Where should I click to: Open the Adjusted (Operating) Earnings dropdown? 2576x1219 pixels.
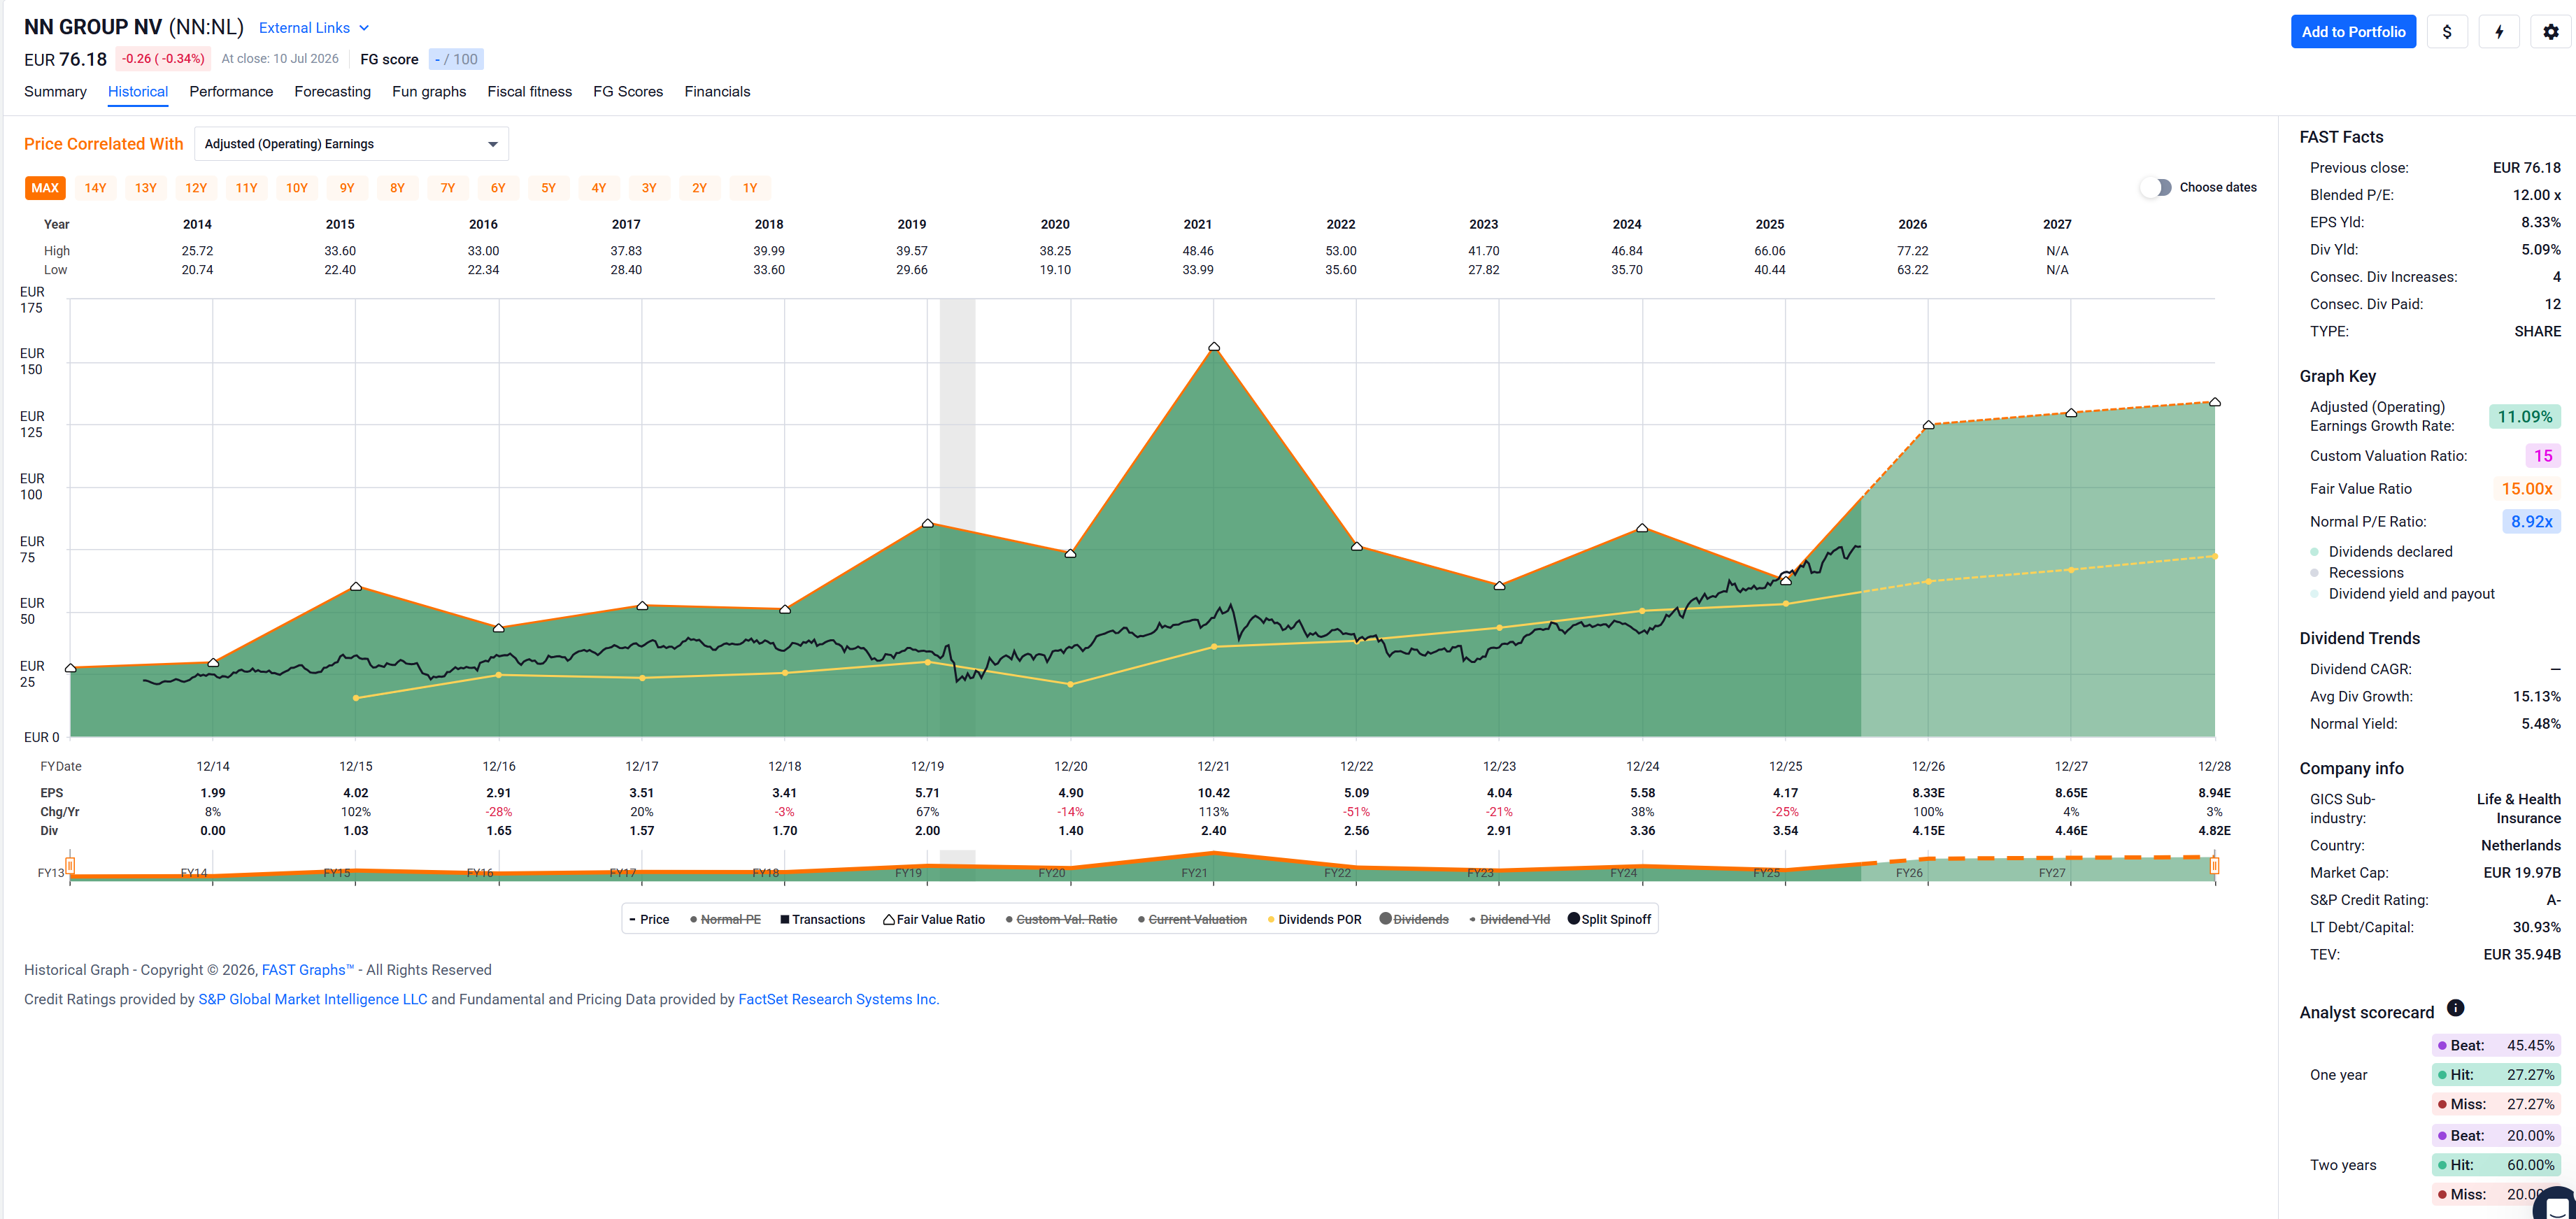(x=351, y=144)
